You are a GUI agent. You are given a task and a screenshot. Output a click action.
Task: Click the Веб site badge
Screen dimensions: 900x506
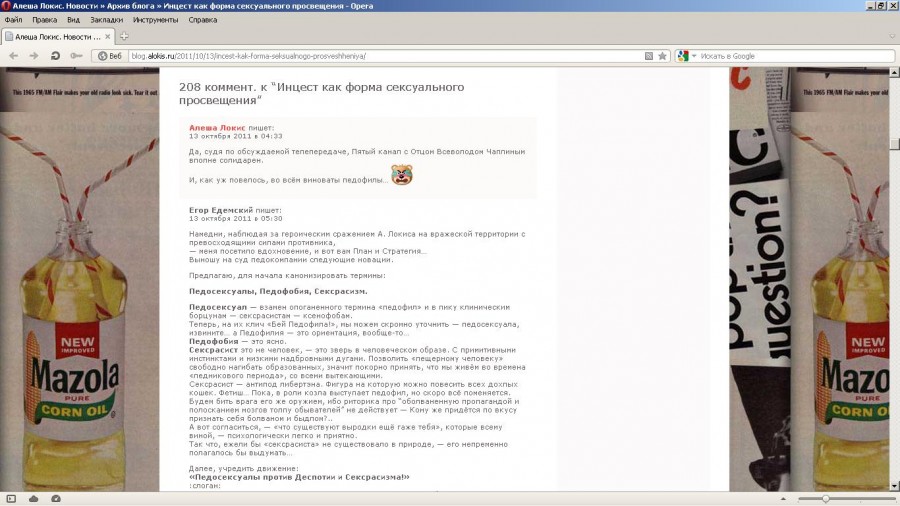click(110, 56)
